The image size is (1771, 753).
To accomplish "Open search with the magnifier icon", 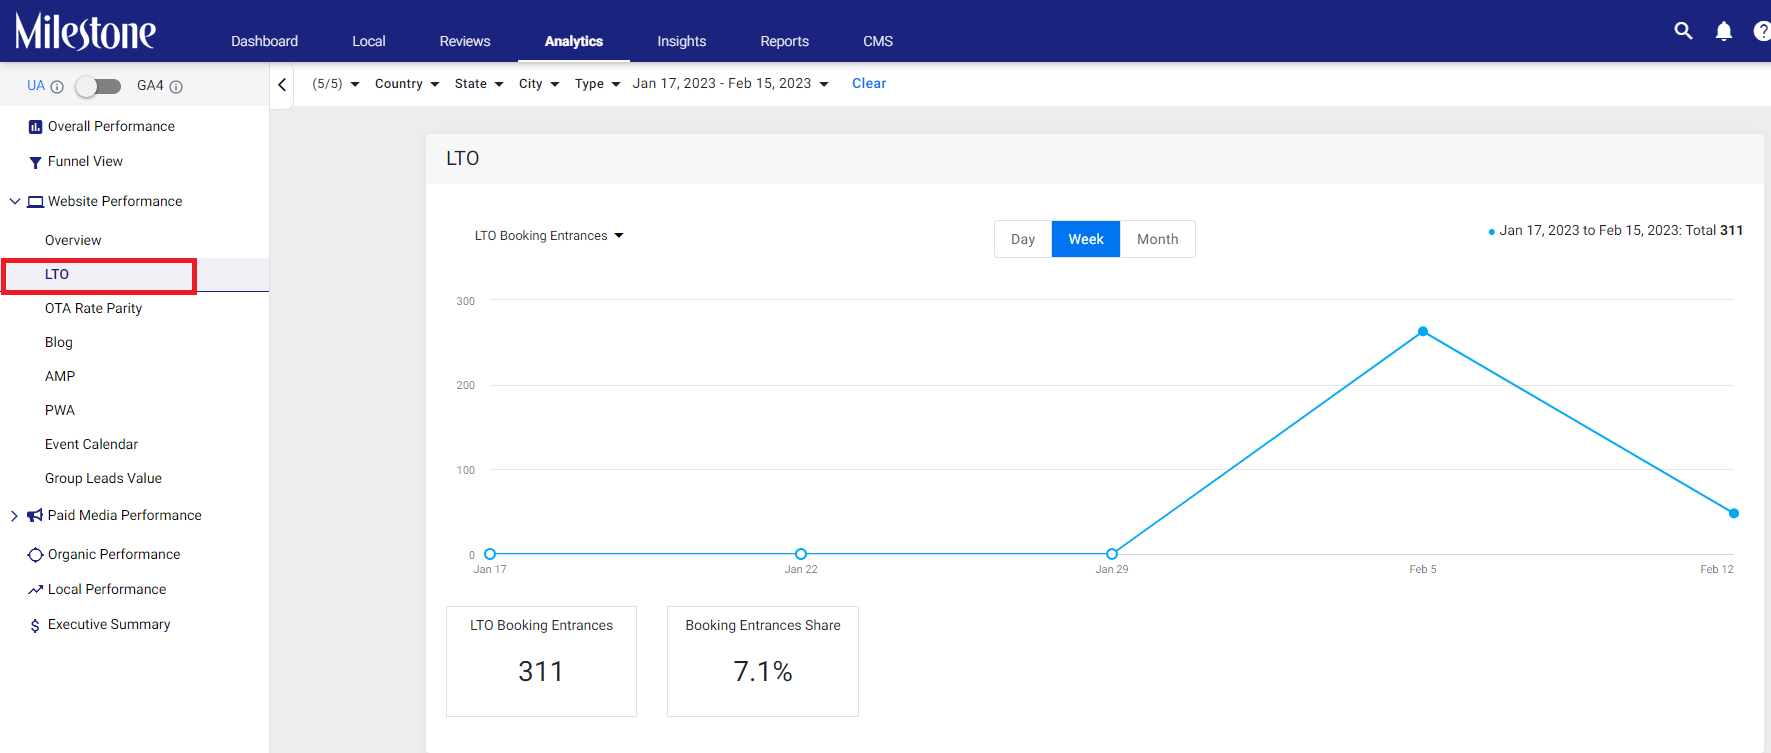I will coord(1683,31).
